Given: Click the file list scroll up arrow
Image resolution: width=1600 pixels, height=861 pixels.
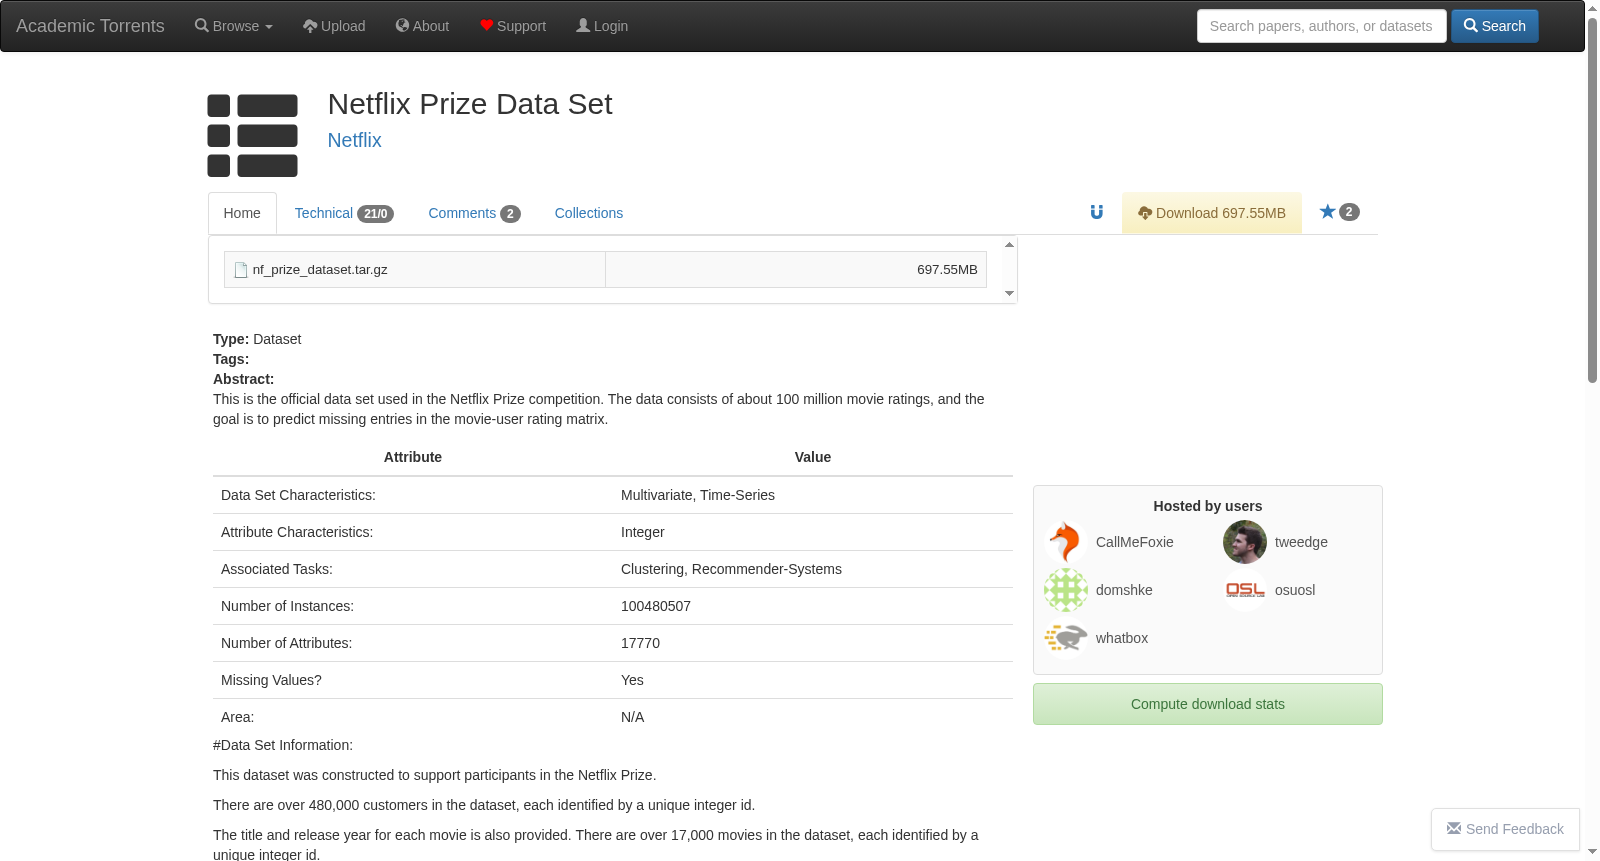Looking at the screenshot, I should (1009, 244).
